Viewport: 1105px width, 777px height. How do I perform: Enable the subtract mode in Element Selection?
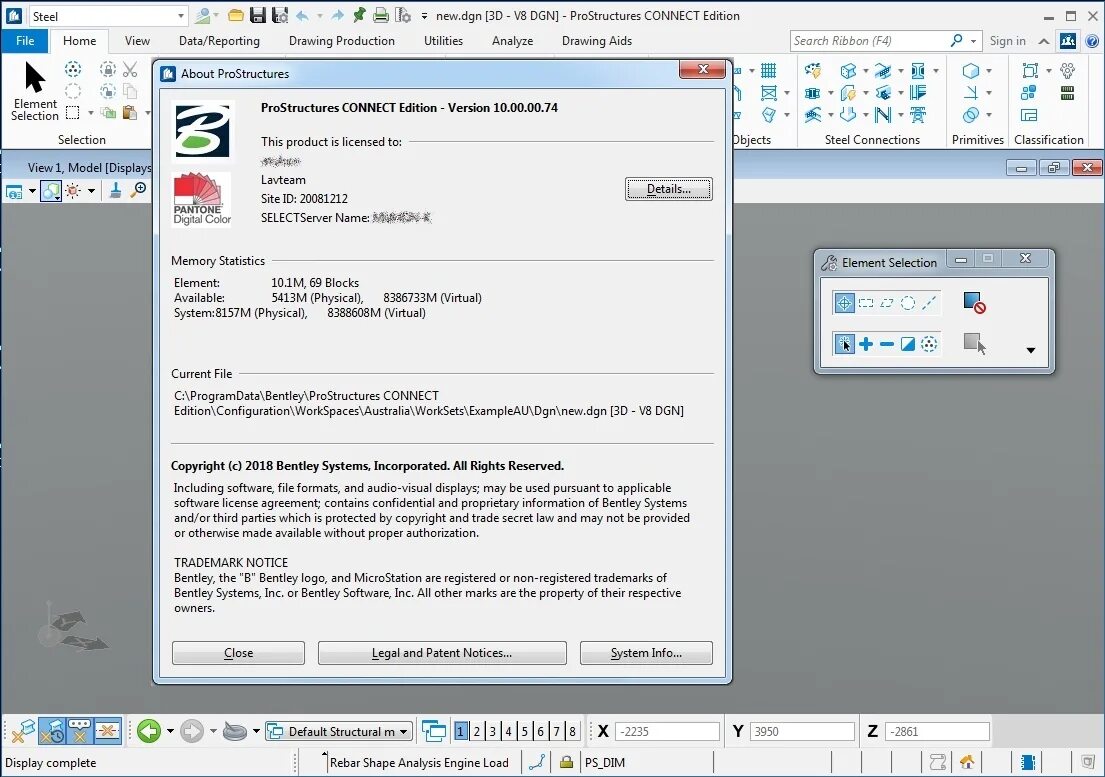coord(886,343)
